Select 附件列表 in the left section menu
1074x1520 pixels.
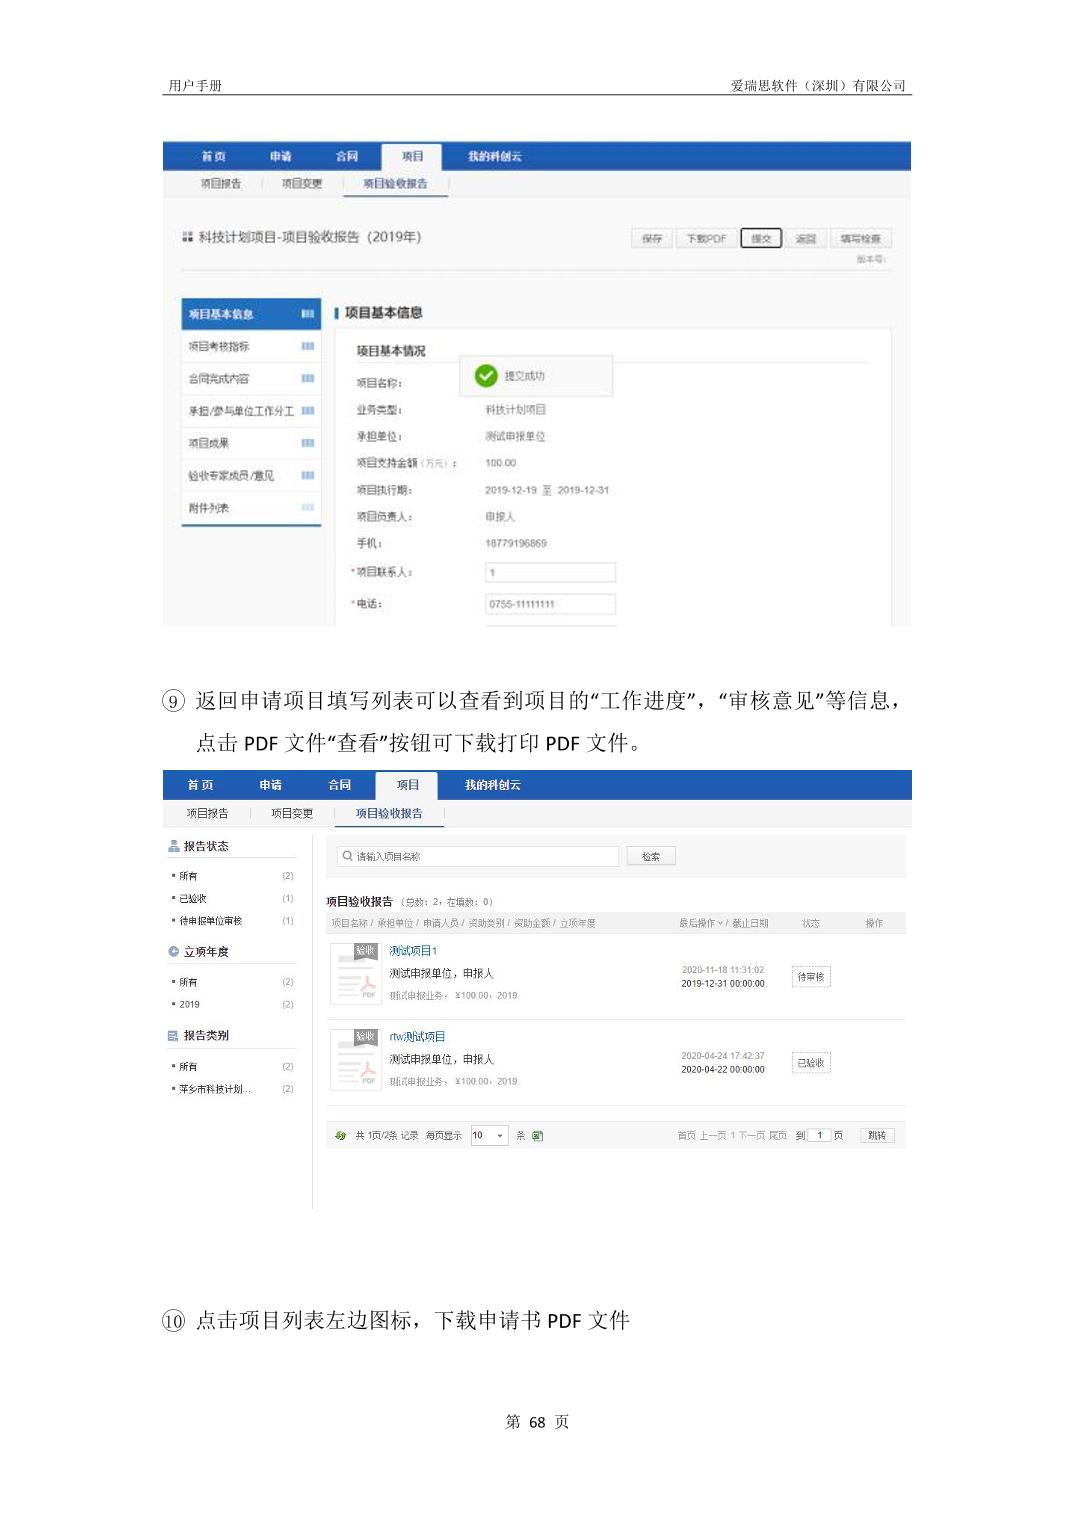(209, 508)
